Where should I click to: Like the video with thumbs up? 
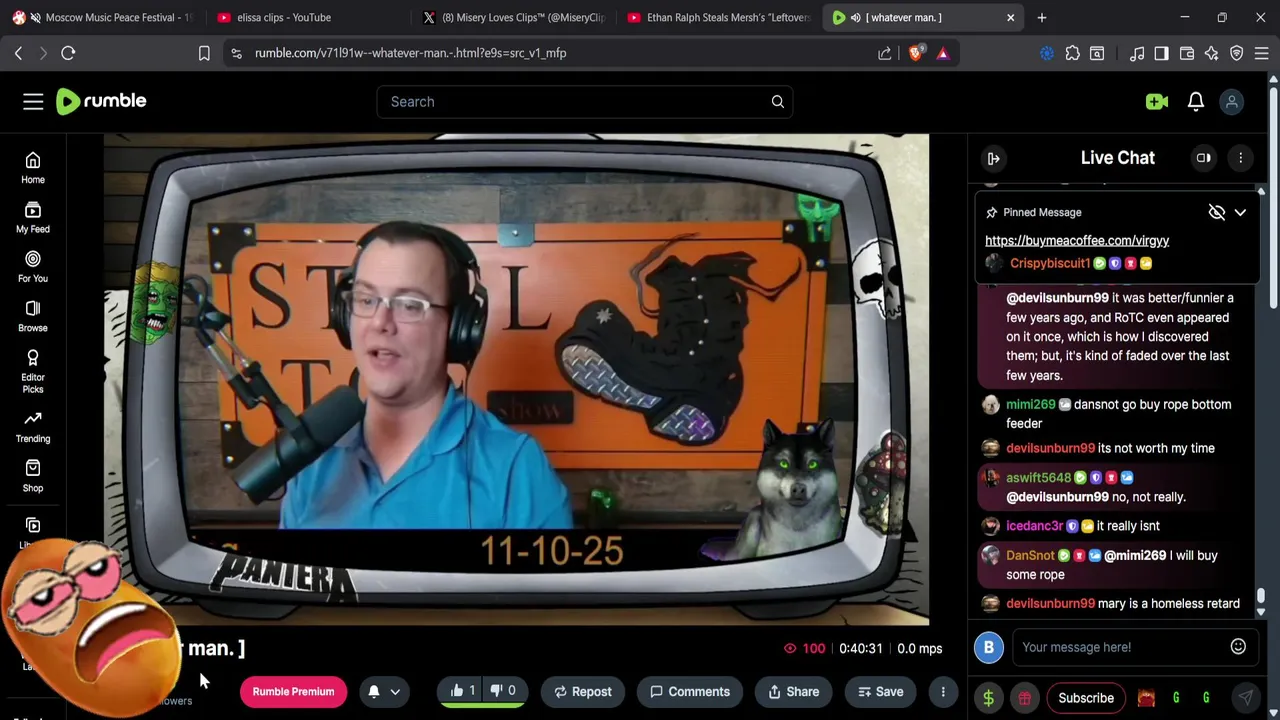[x=462, y=691]
